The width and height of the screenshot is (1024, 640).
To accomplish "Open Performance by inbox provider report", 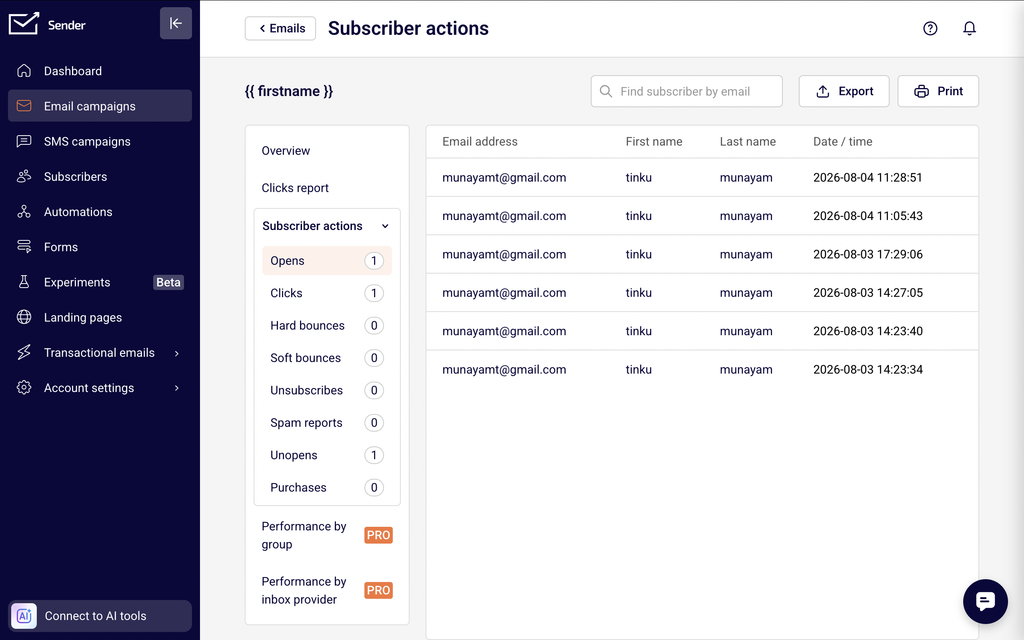I will 327,590.
